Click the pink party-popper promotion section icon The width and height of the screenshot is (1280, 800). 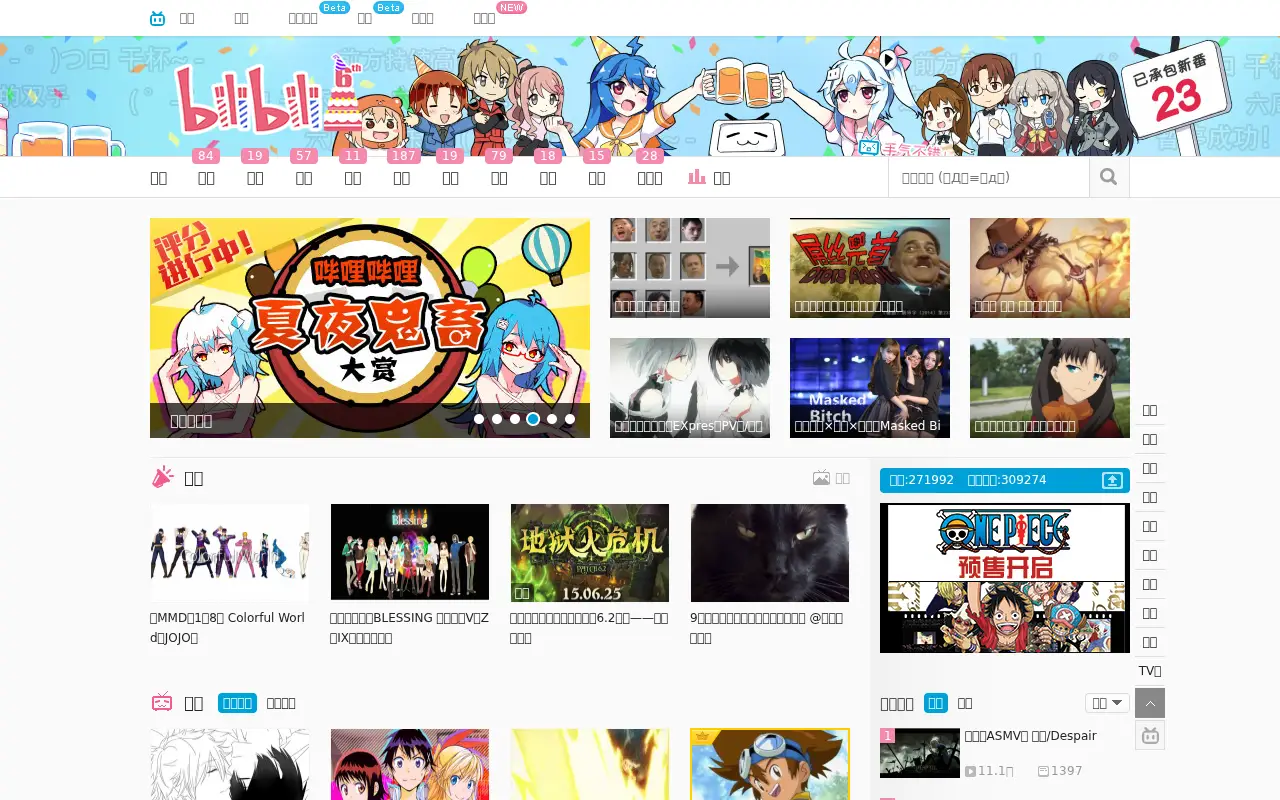[162, 478]
